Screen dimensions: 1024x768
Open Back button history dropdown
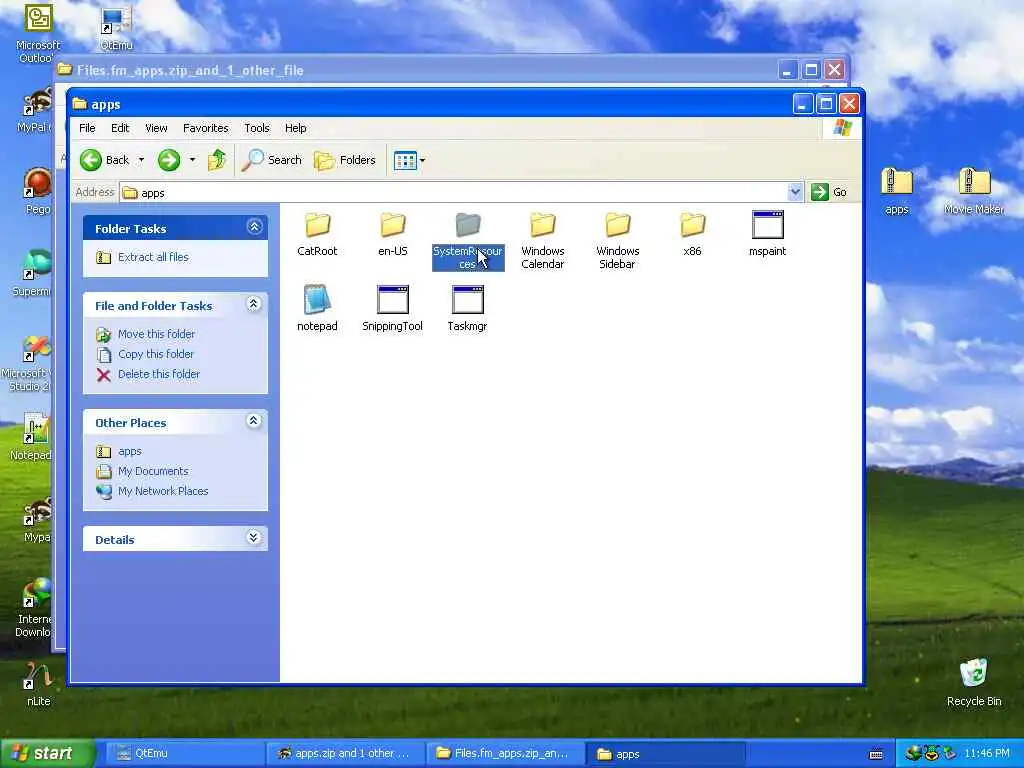point(141,160)
